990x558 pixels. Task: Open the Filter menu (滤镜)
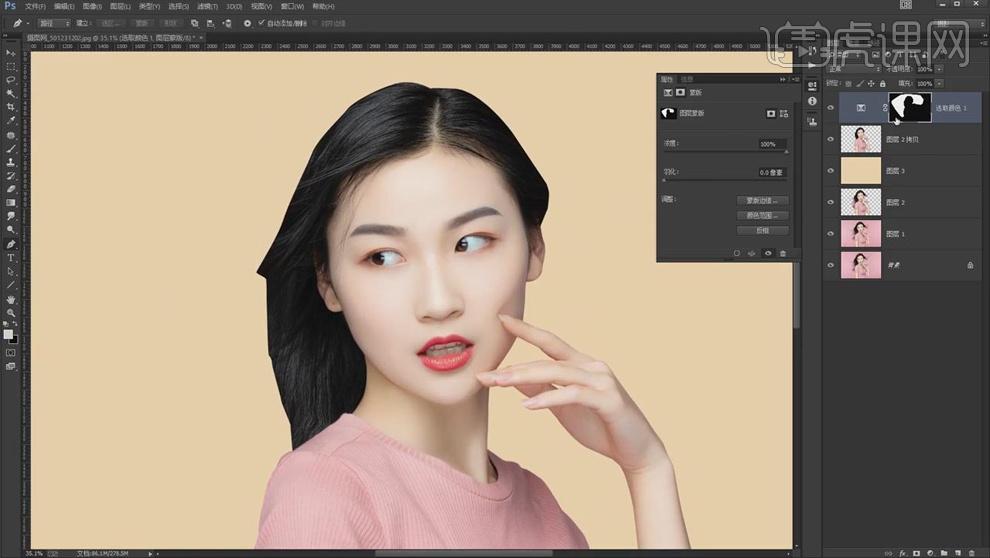pos(207,6)
